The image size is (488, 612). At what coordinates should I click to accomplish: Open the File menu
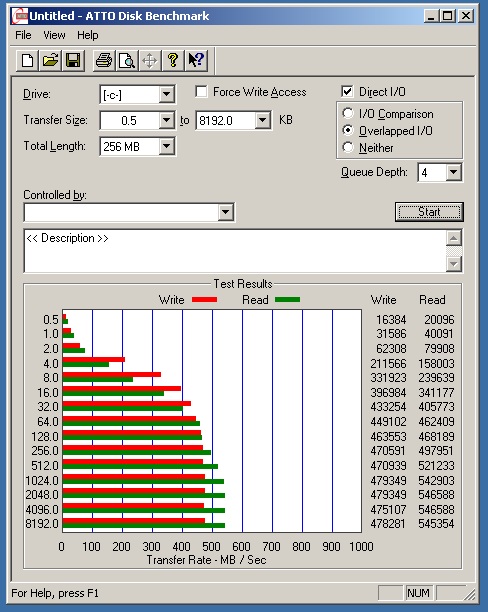click(x=23, y=35)
